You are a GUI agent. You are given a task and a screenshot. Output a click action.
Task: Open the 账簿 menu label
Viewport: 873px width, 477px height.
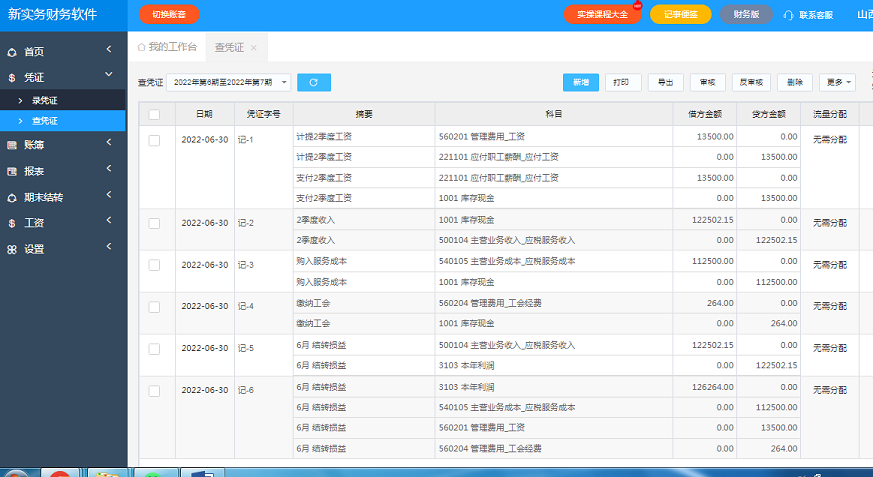point(34,145)
